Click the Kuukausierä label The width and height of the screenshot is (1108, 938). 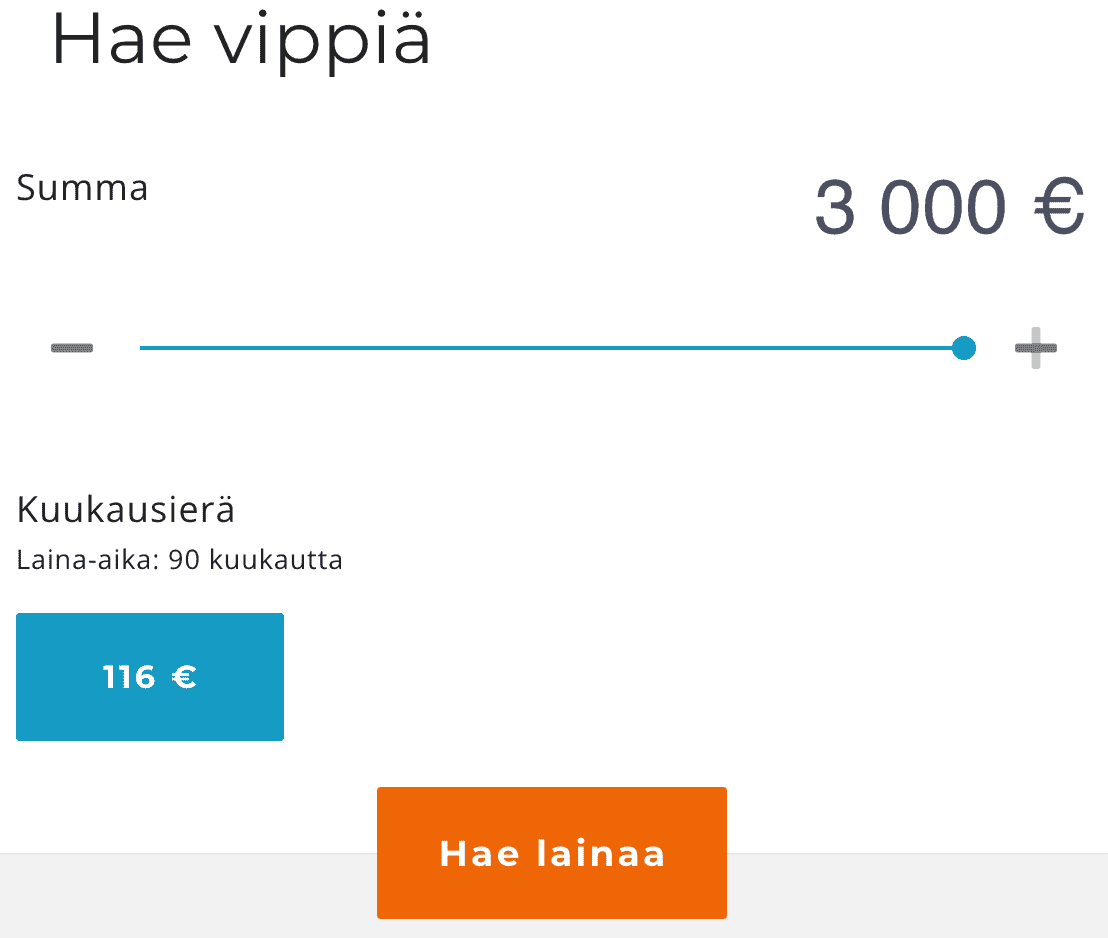pyautogui.click(x=126, y=510)
